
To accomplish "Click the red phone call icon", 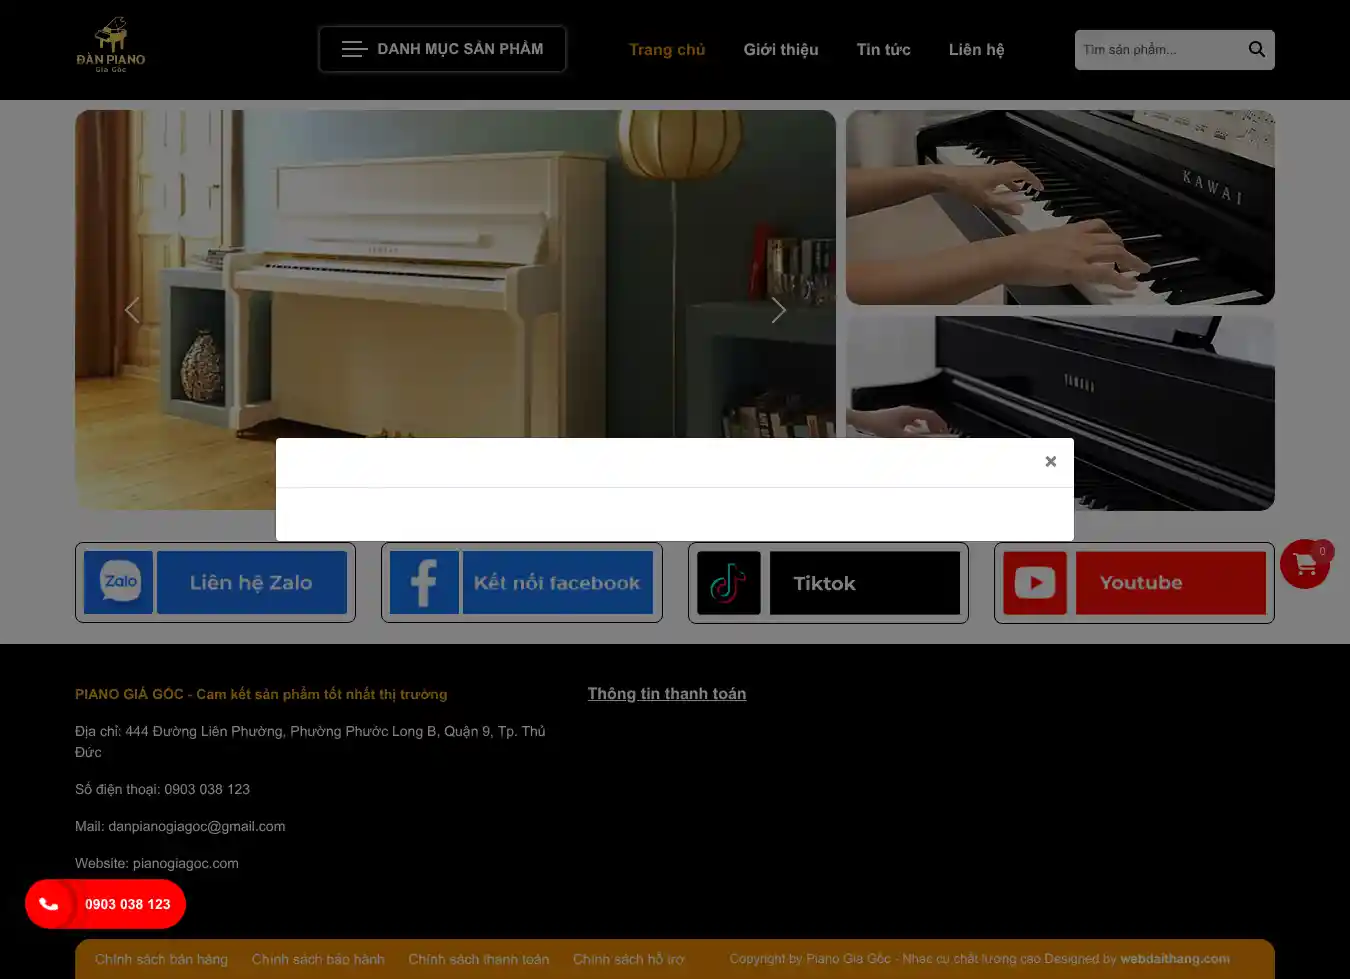I will tap(49, 904).
